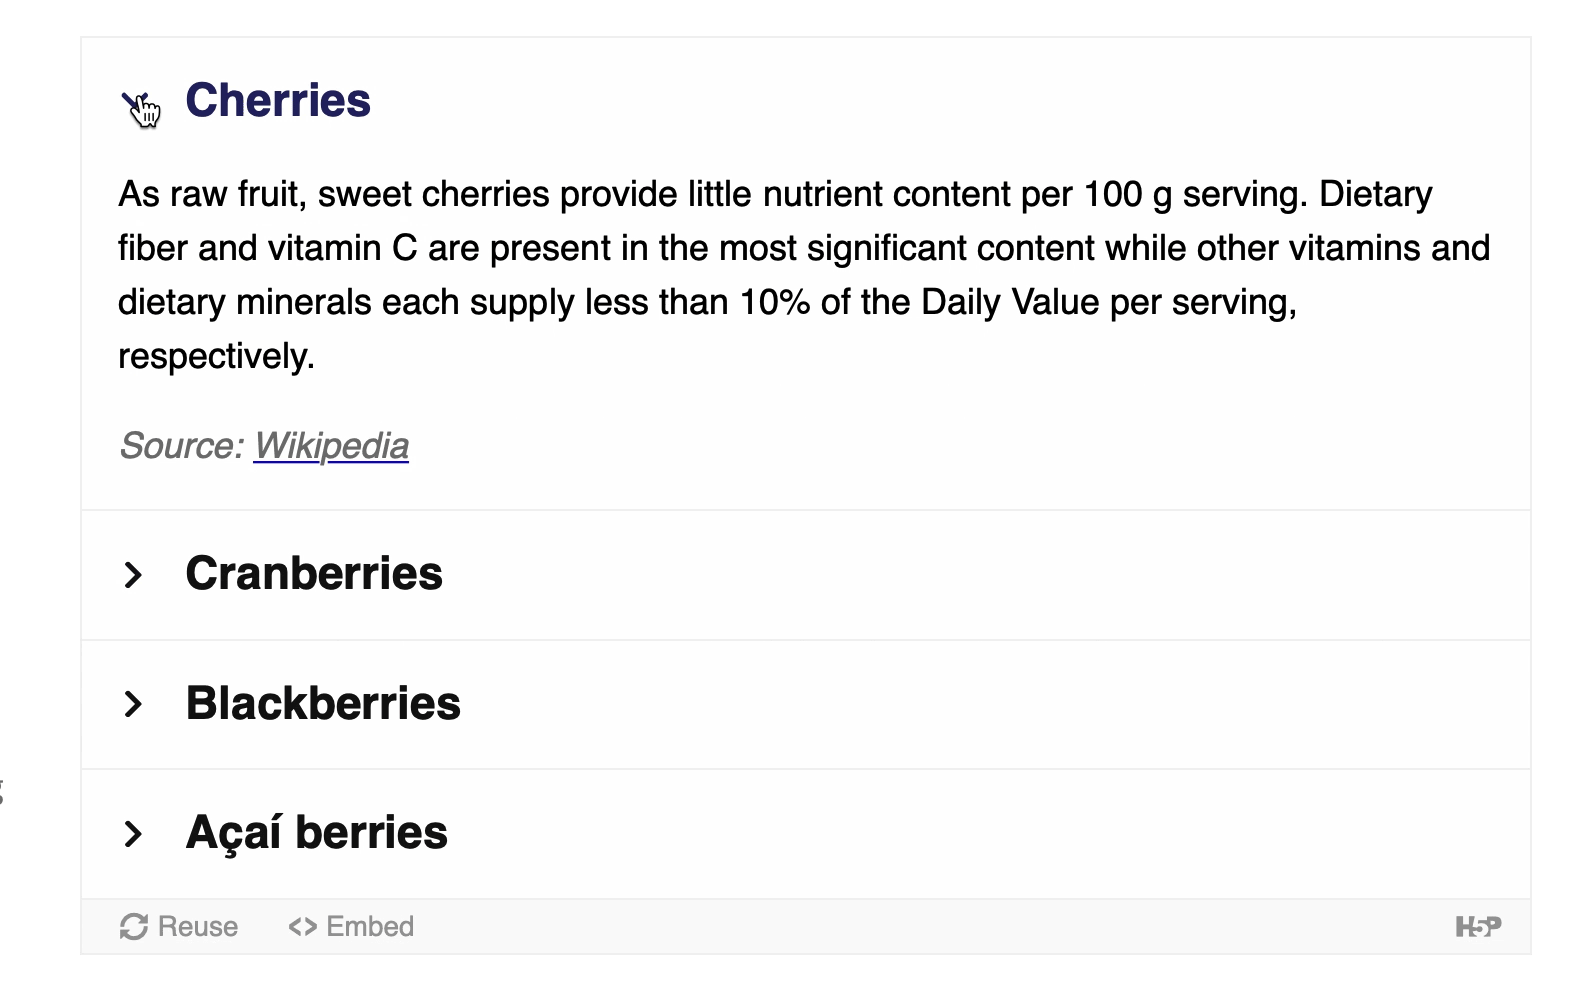Click blank area of the Reuse/Embed footer bar
This screenshot has width=1588, height=1004.
coord(930,927)
